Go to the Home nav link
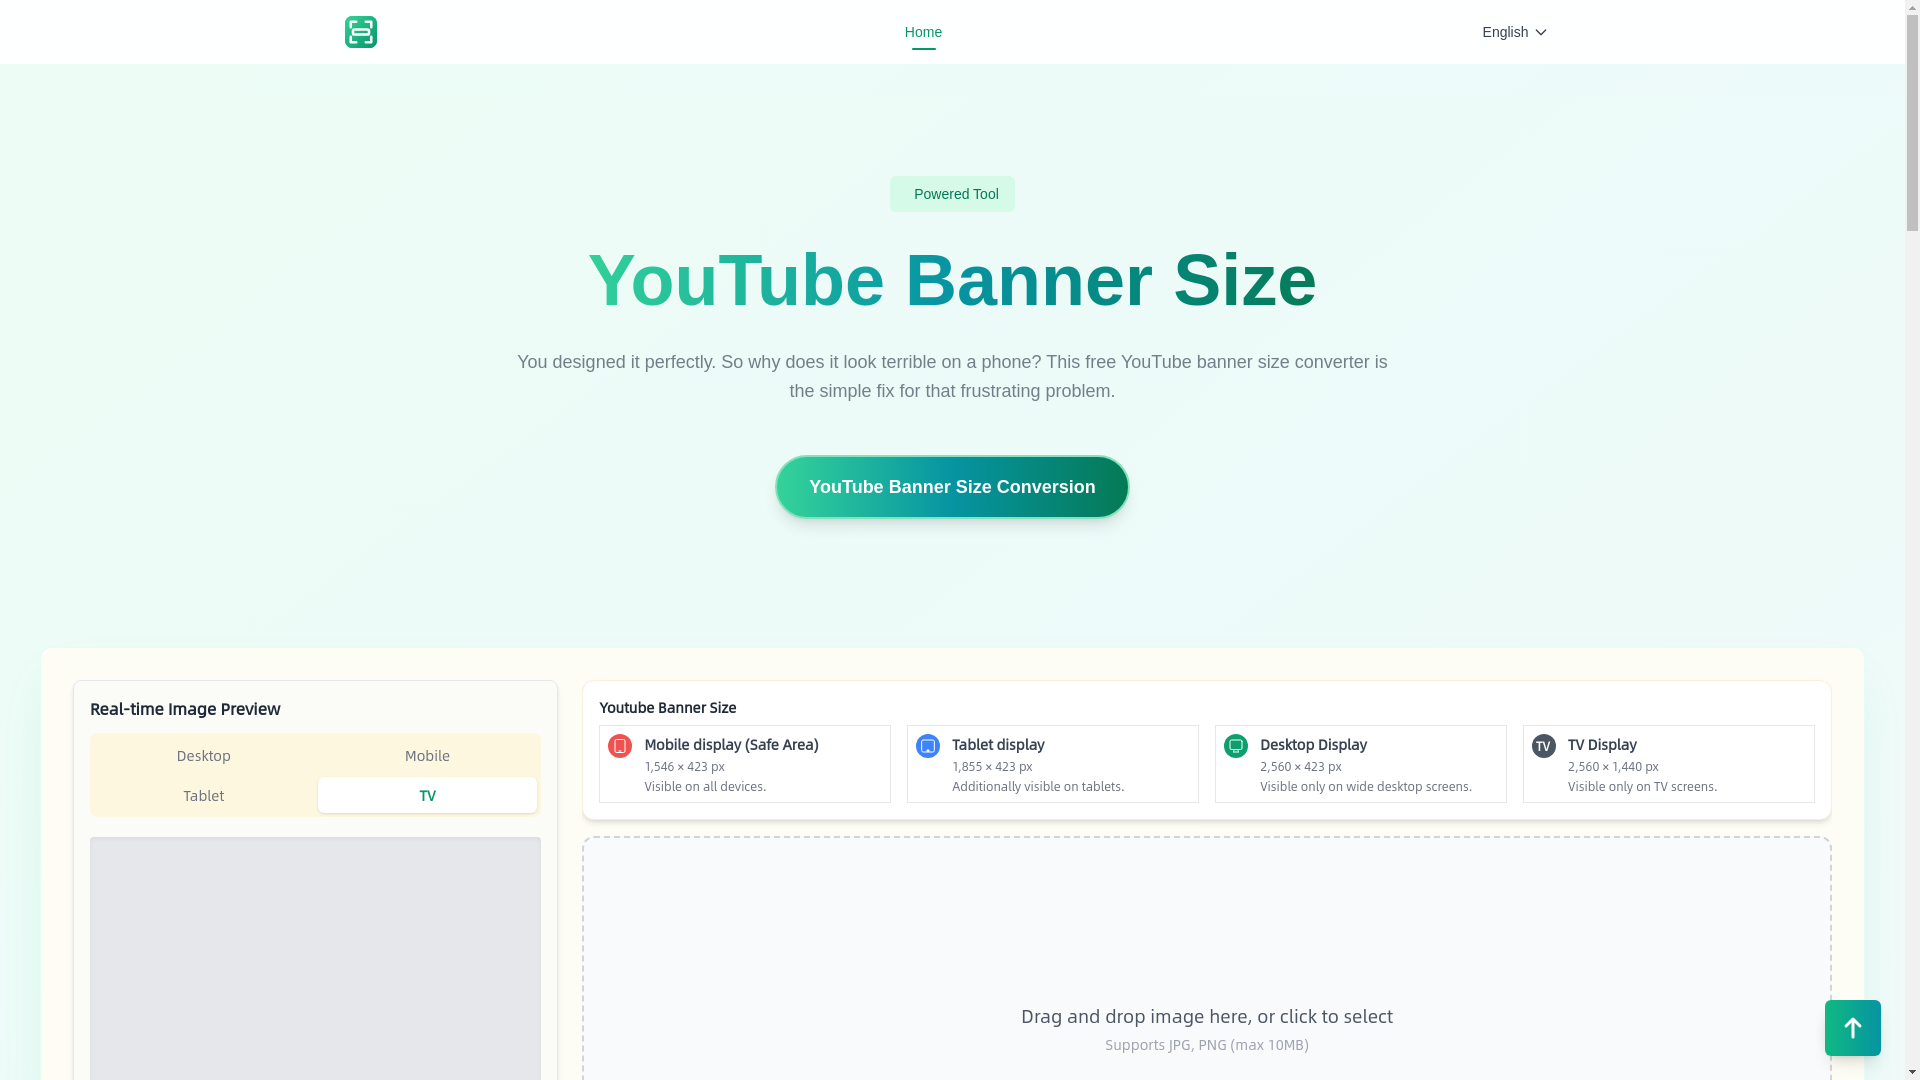Image resolution: width=1920 pixels, height=1080 pixels. point(923,32)
